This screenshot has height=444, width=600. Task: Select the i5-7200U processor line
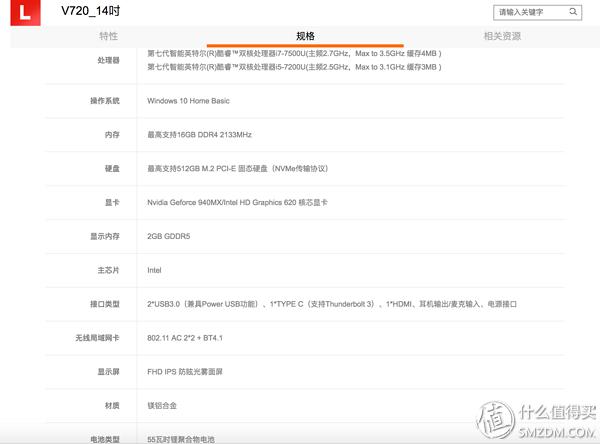pos(294,67)
